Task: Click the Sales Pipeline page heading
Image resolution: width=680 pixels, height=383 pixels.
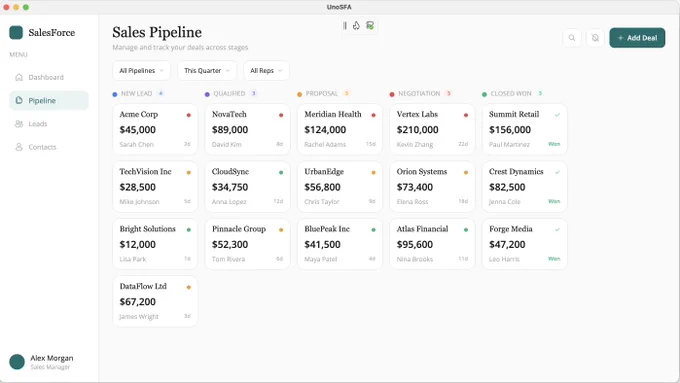Action: [157, 33]
